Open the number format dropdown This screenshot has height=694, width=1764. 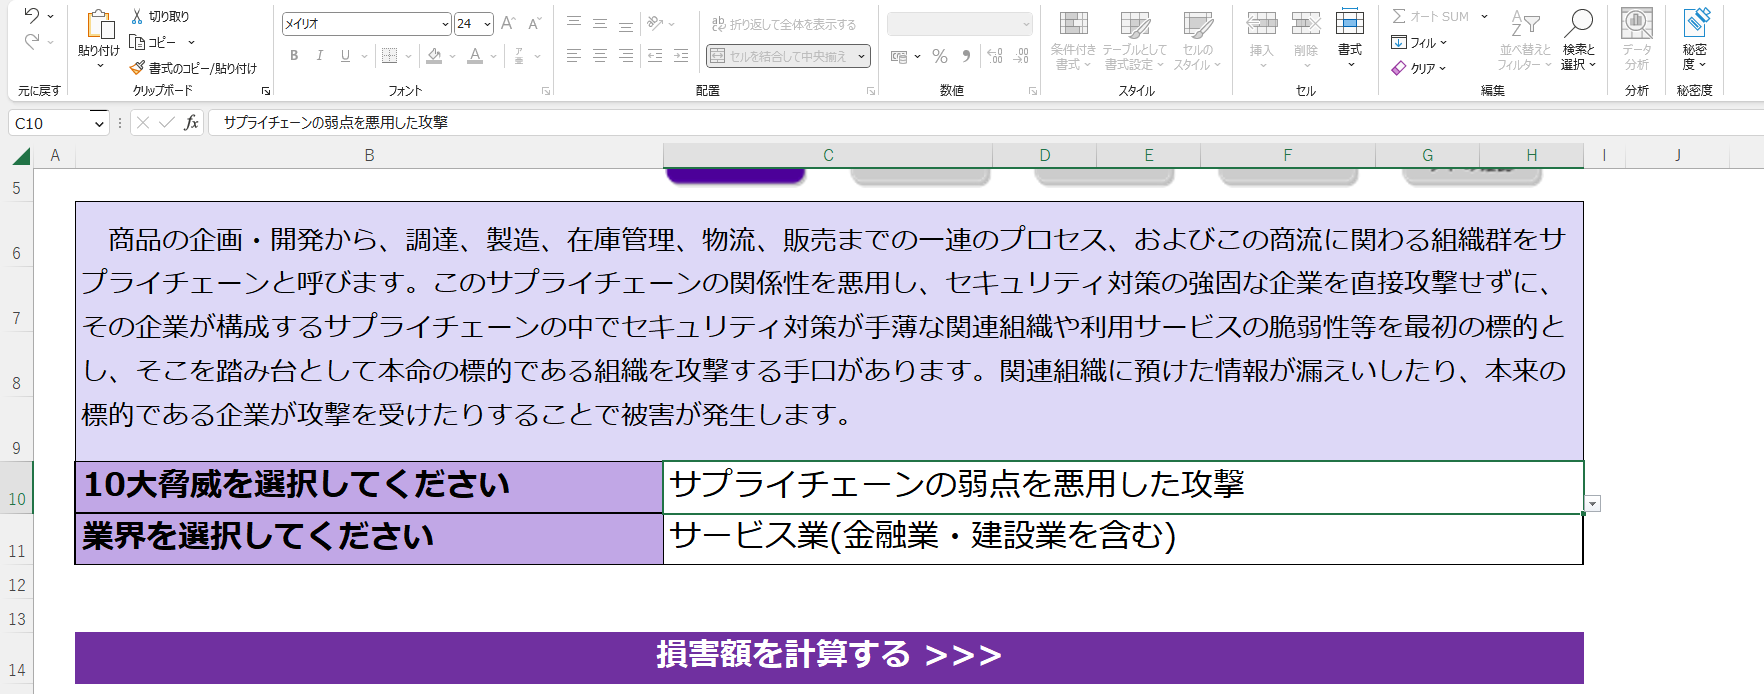1026,23
